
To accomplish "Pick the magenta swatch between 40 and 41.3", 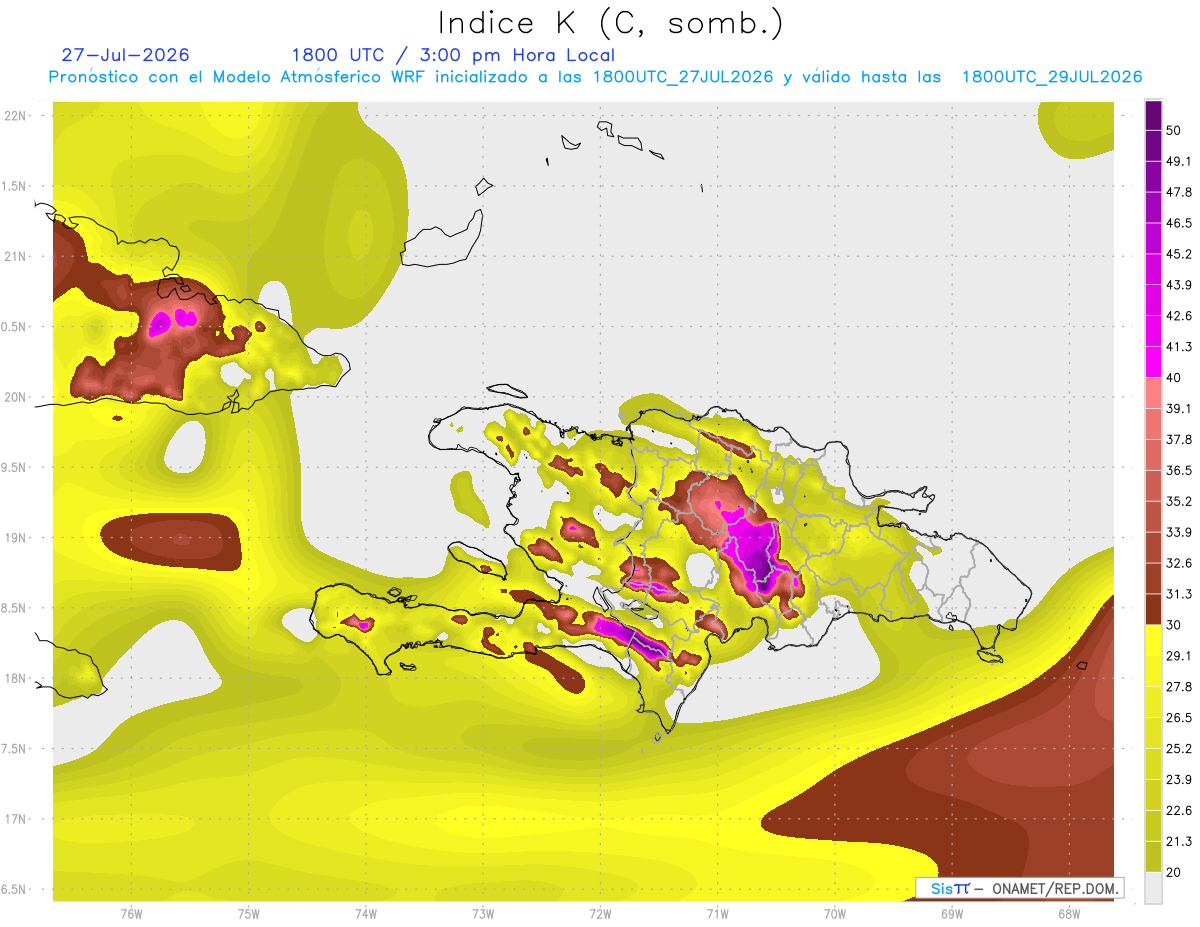I will pyautogui.click(x=1154, y=362).
